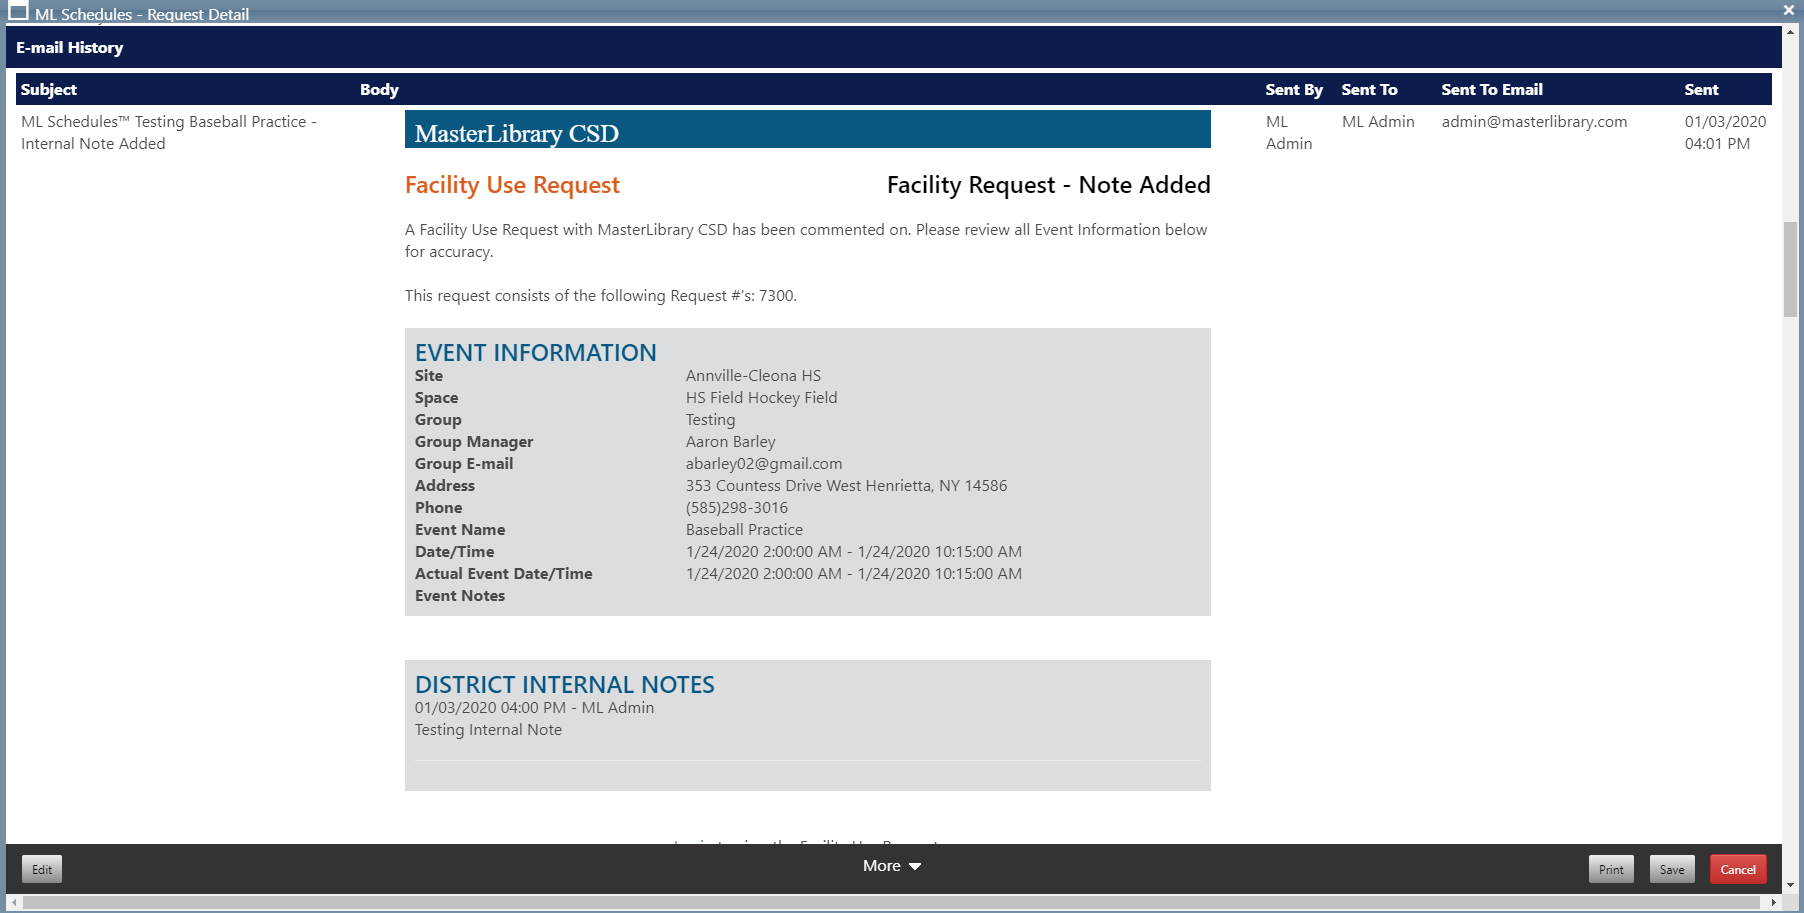Click the Actual Event Date/Time value
Image resolution: width=1804 pixels, height=913 pixels.
coord(854,573)
